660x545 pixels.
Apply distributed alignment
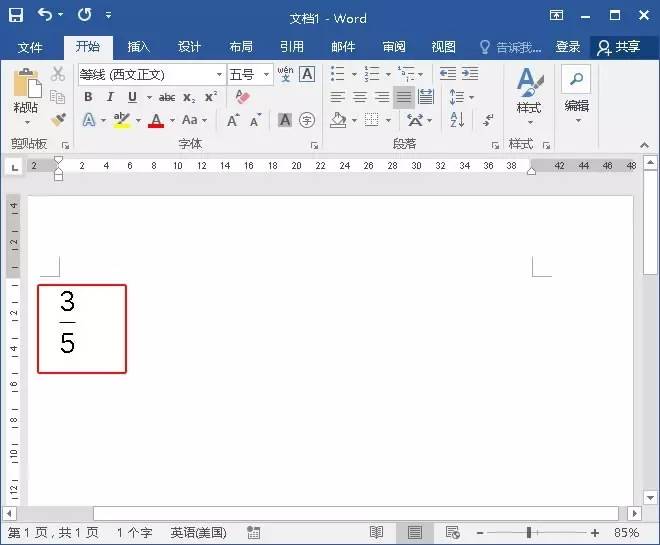(x=426, y=97)
